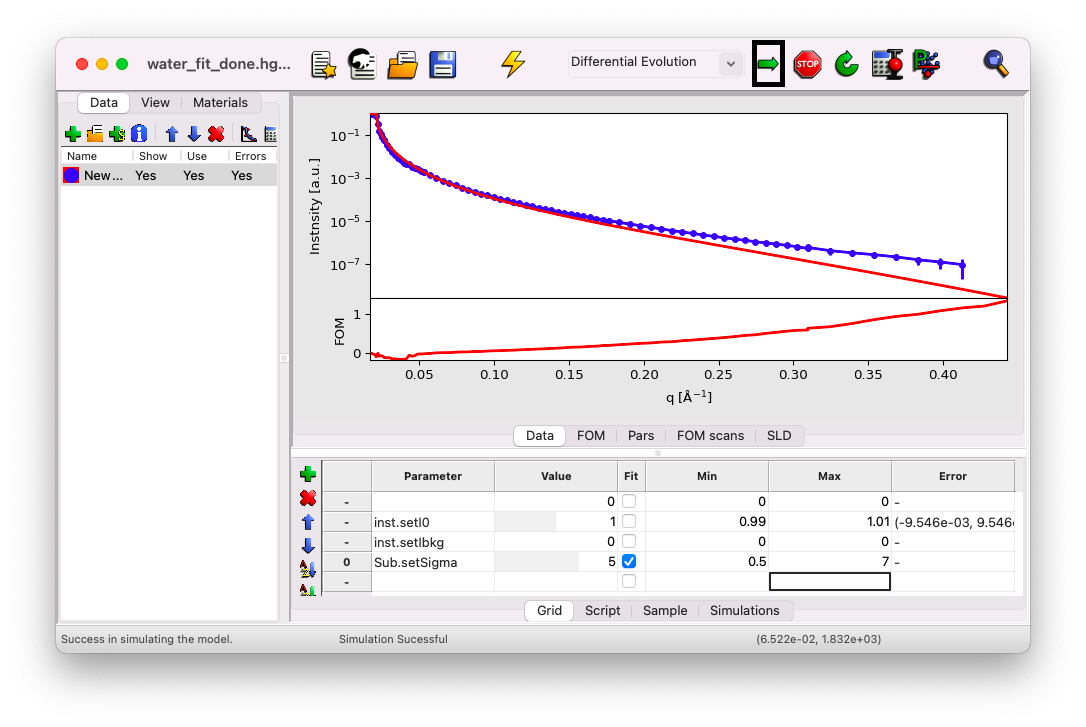Uncheck the Fit checkbox for Sub.setSigma
Viewport: 1086px width, 727px height.
[629, 562]
